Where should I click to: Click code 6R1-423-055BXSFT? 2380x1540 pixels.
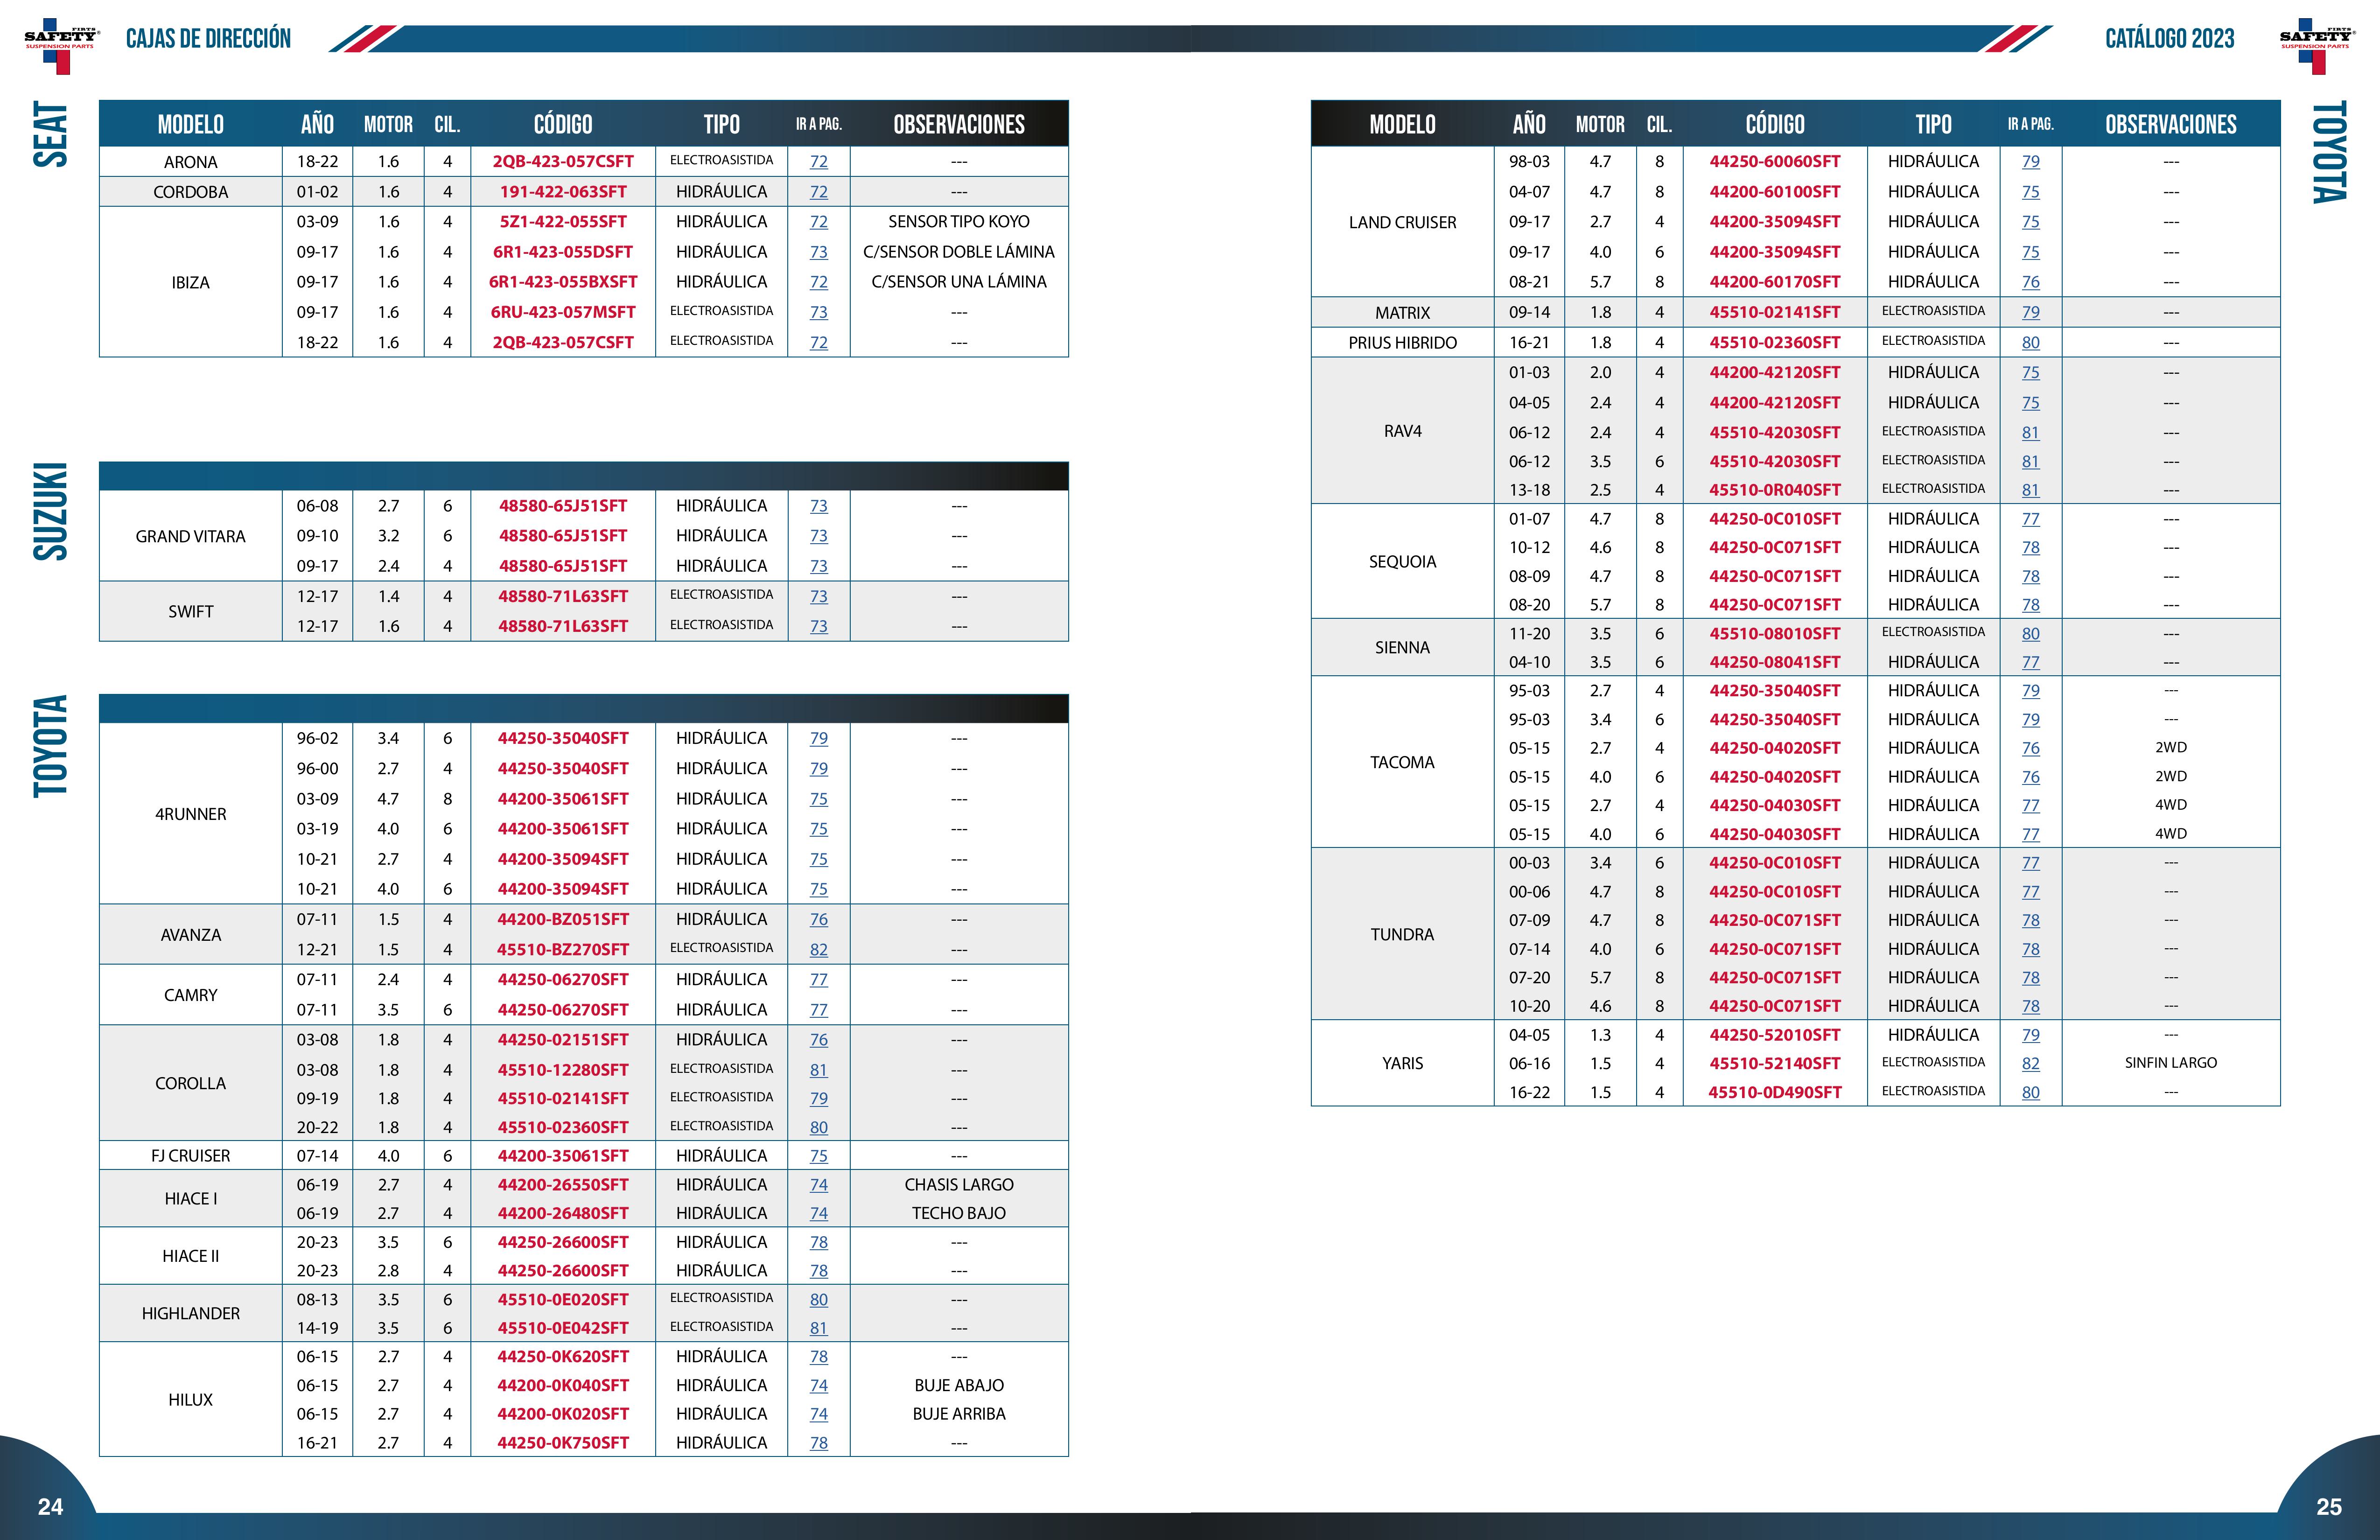[563, 282]
